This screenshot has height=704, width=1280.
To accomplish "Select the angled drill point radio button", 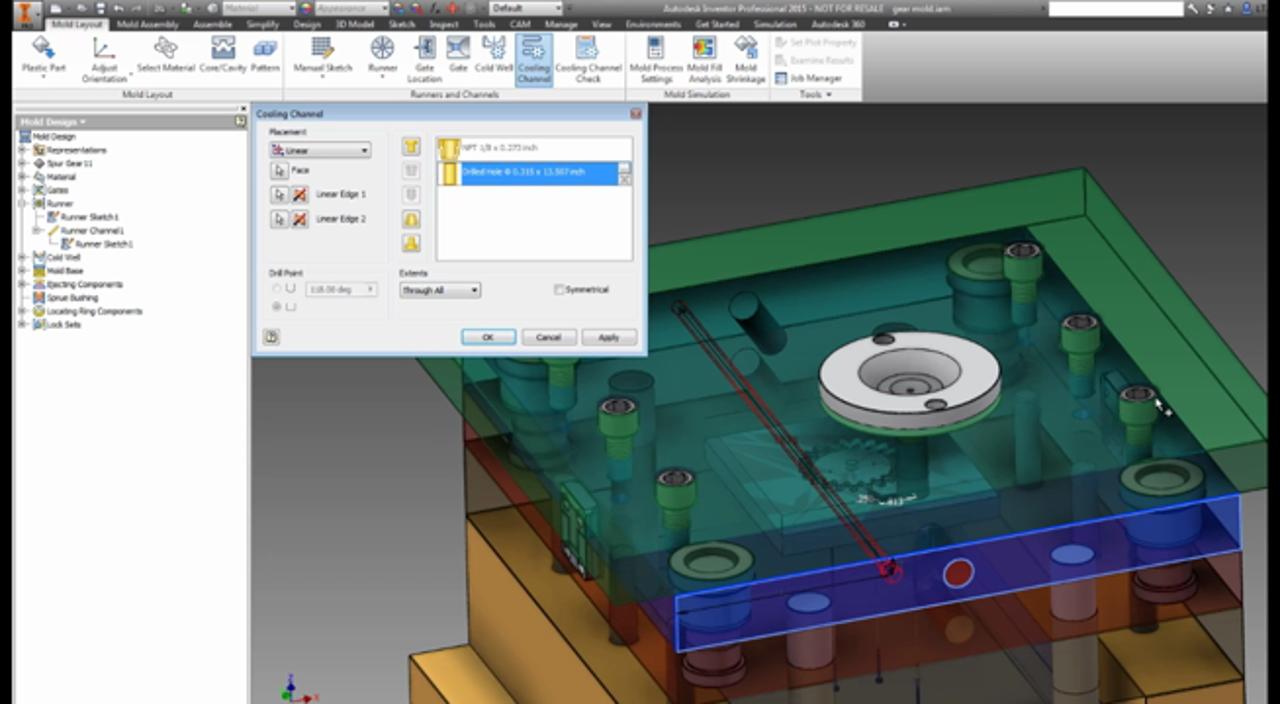I will [277, 289].
